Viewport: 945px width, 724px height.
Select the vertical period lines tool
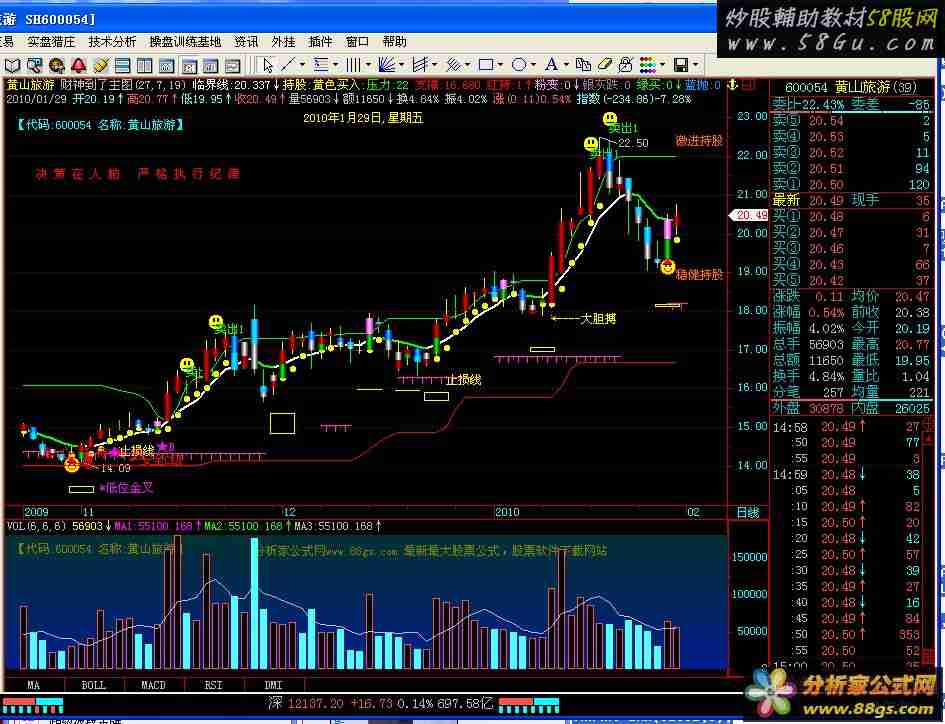pyautogui.click(x=353, y=65)
